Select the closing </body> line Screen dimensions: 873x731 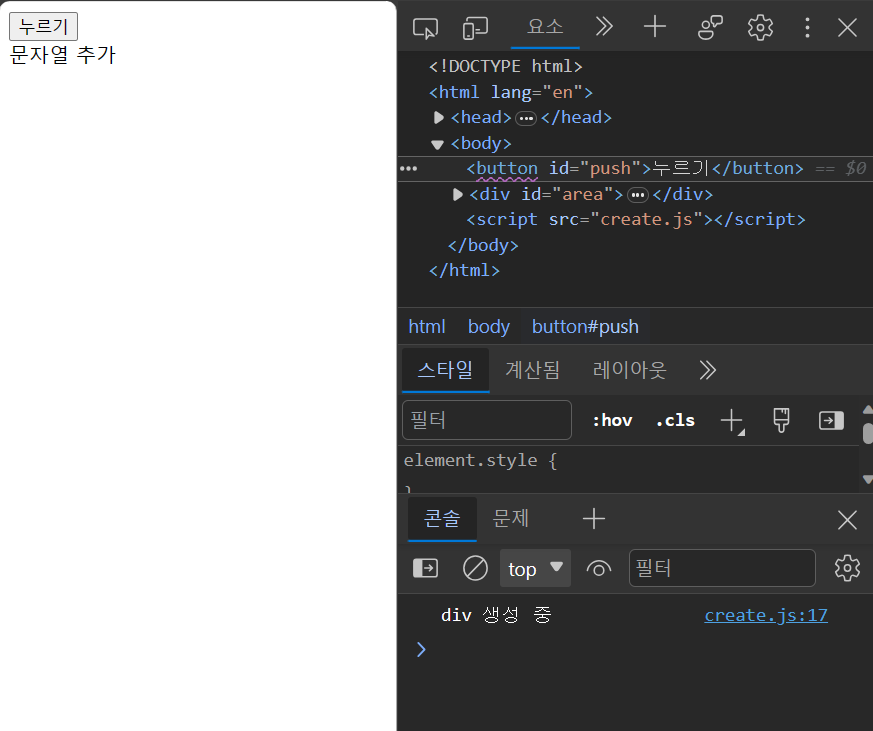coord(483,245)
